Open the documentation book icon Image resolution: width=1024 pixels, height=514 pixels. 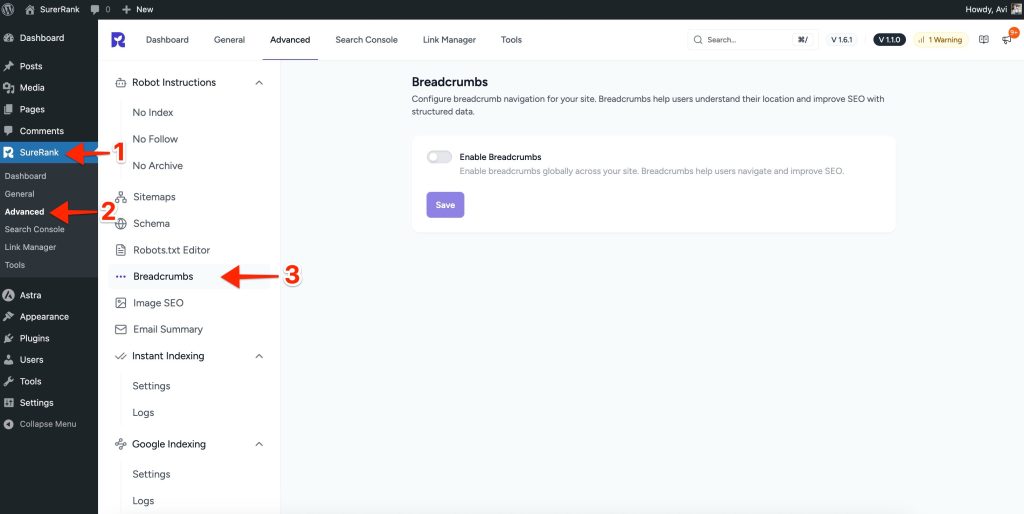984,40
